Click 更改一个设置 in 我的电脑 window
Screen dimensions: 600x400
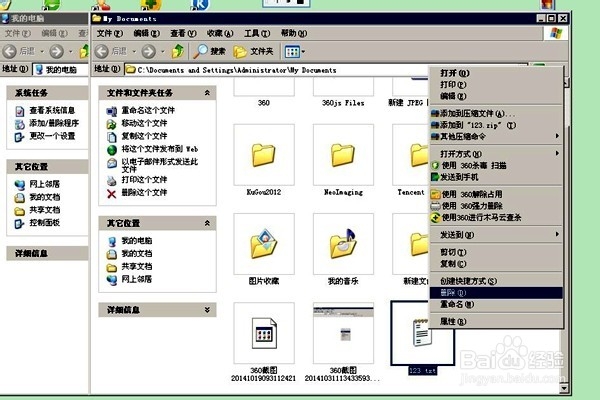point(52,136)
